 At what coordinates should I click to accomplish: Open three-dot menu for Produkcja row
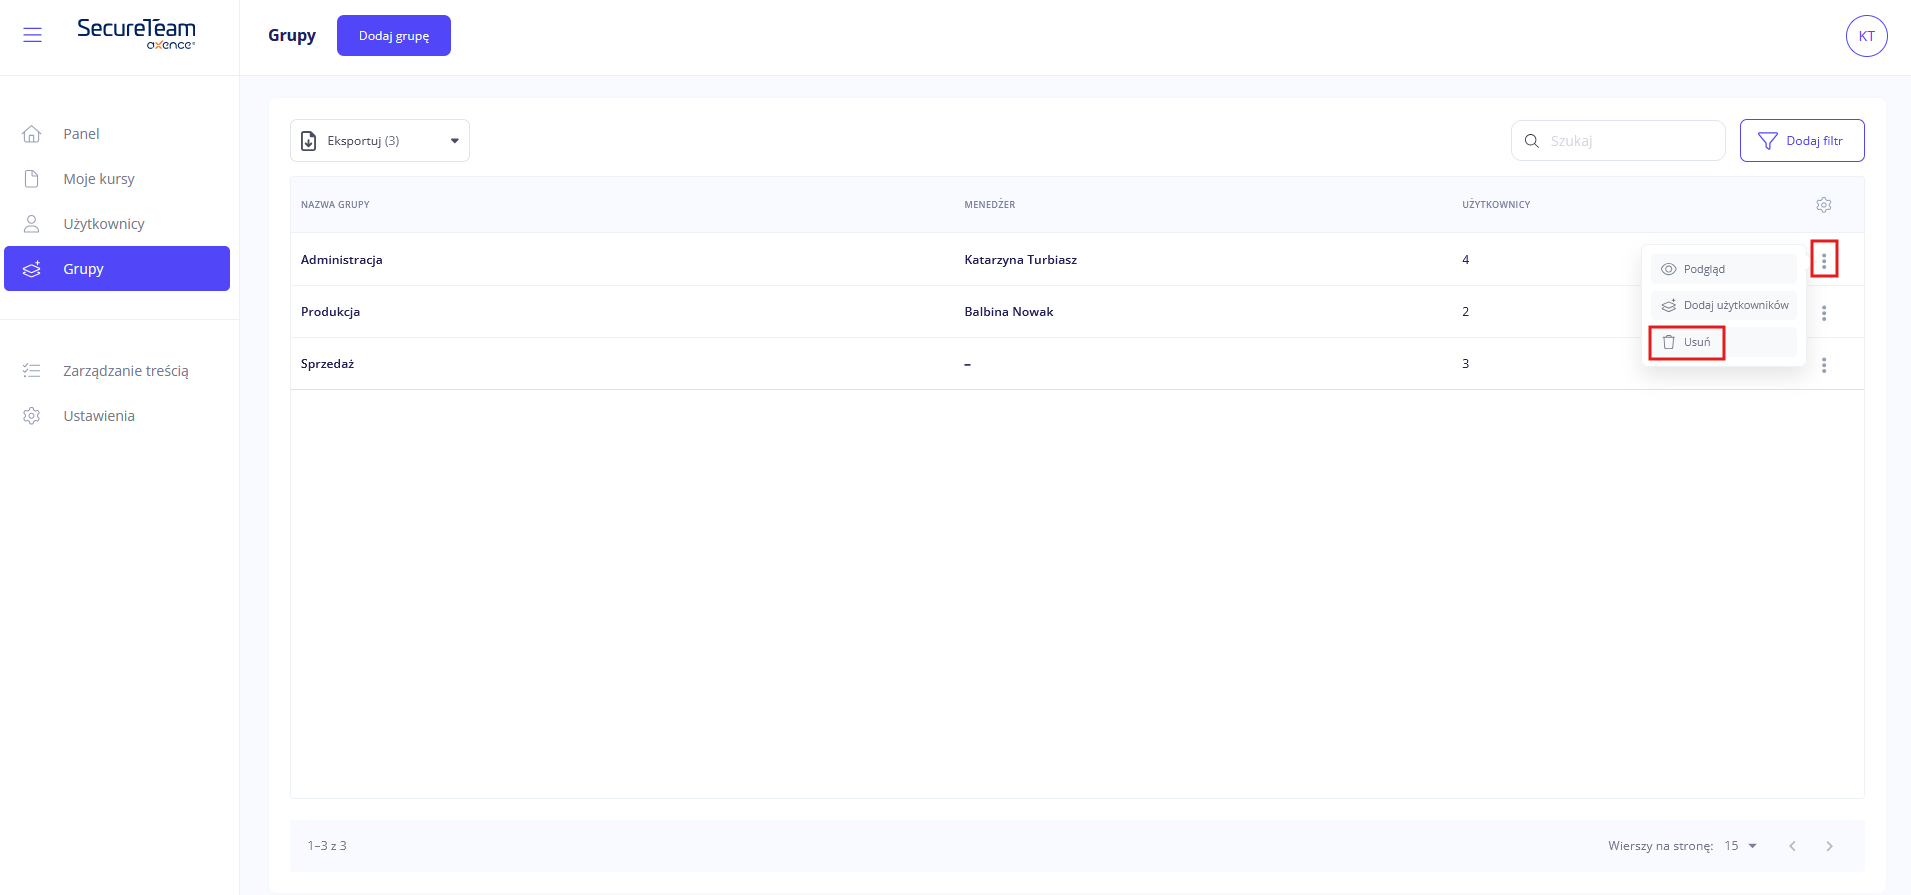[x=1823, y=313]
